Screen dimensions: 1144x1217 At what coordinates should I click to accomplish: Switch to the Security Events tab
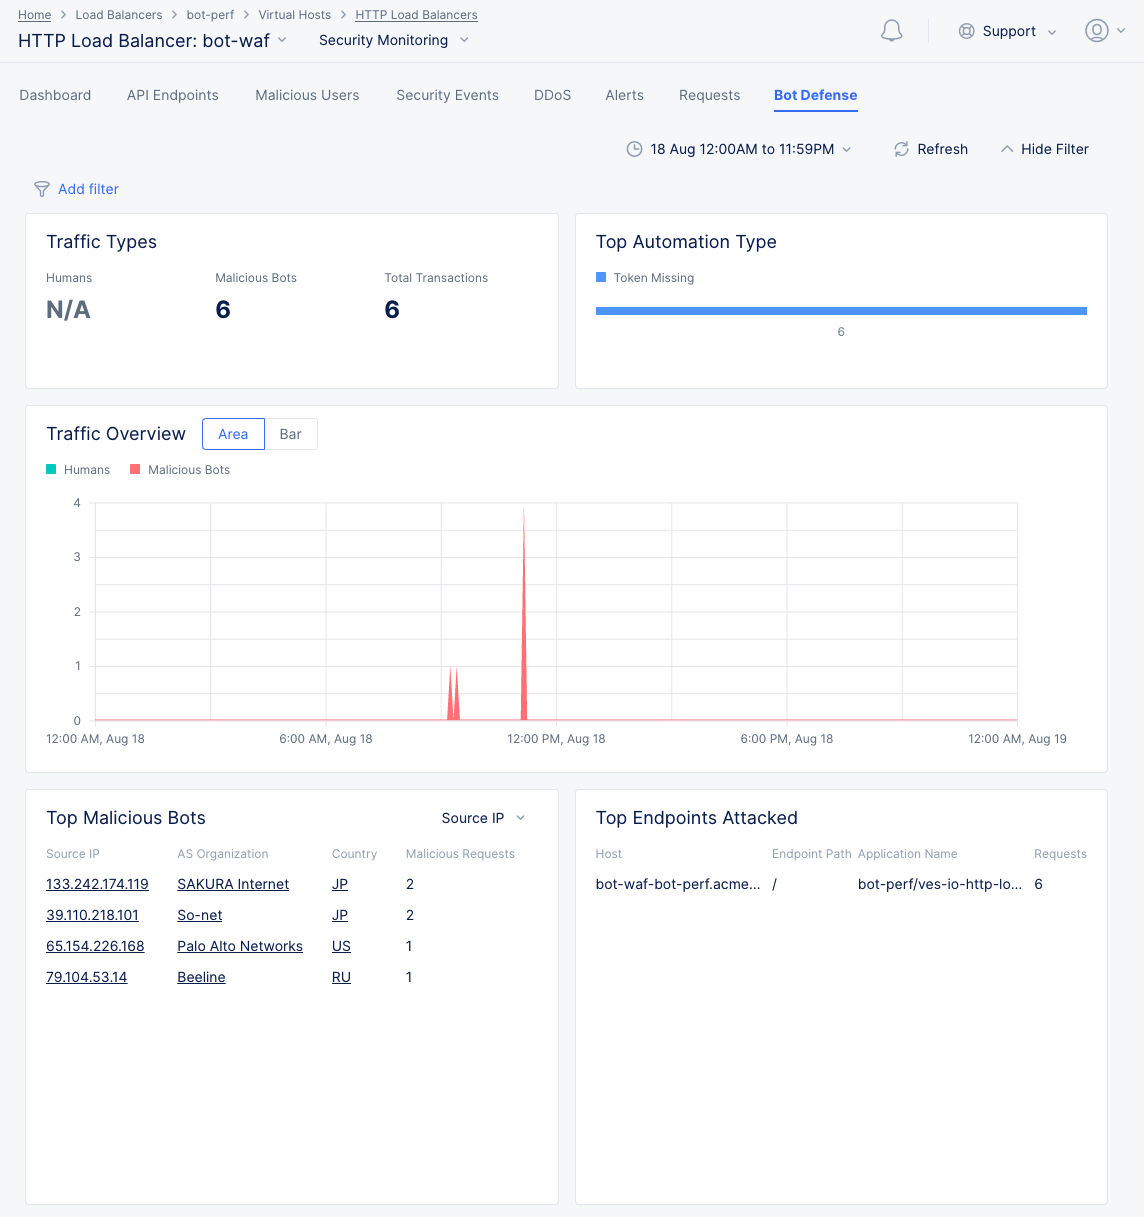coord(447,95)
